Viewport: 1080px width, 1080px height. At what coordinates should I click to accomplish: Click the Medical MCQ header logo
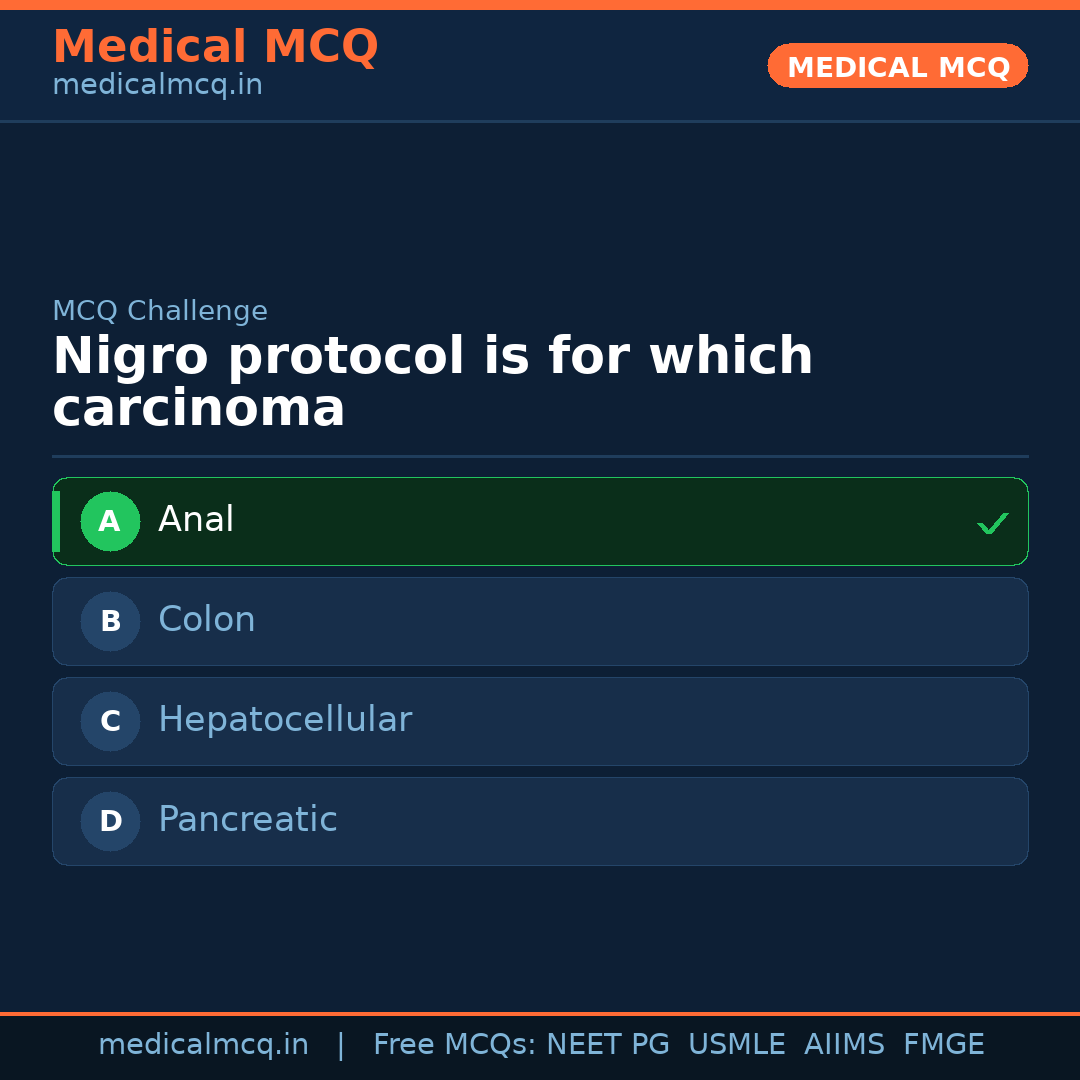point(215,46)
